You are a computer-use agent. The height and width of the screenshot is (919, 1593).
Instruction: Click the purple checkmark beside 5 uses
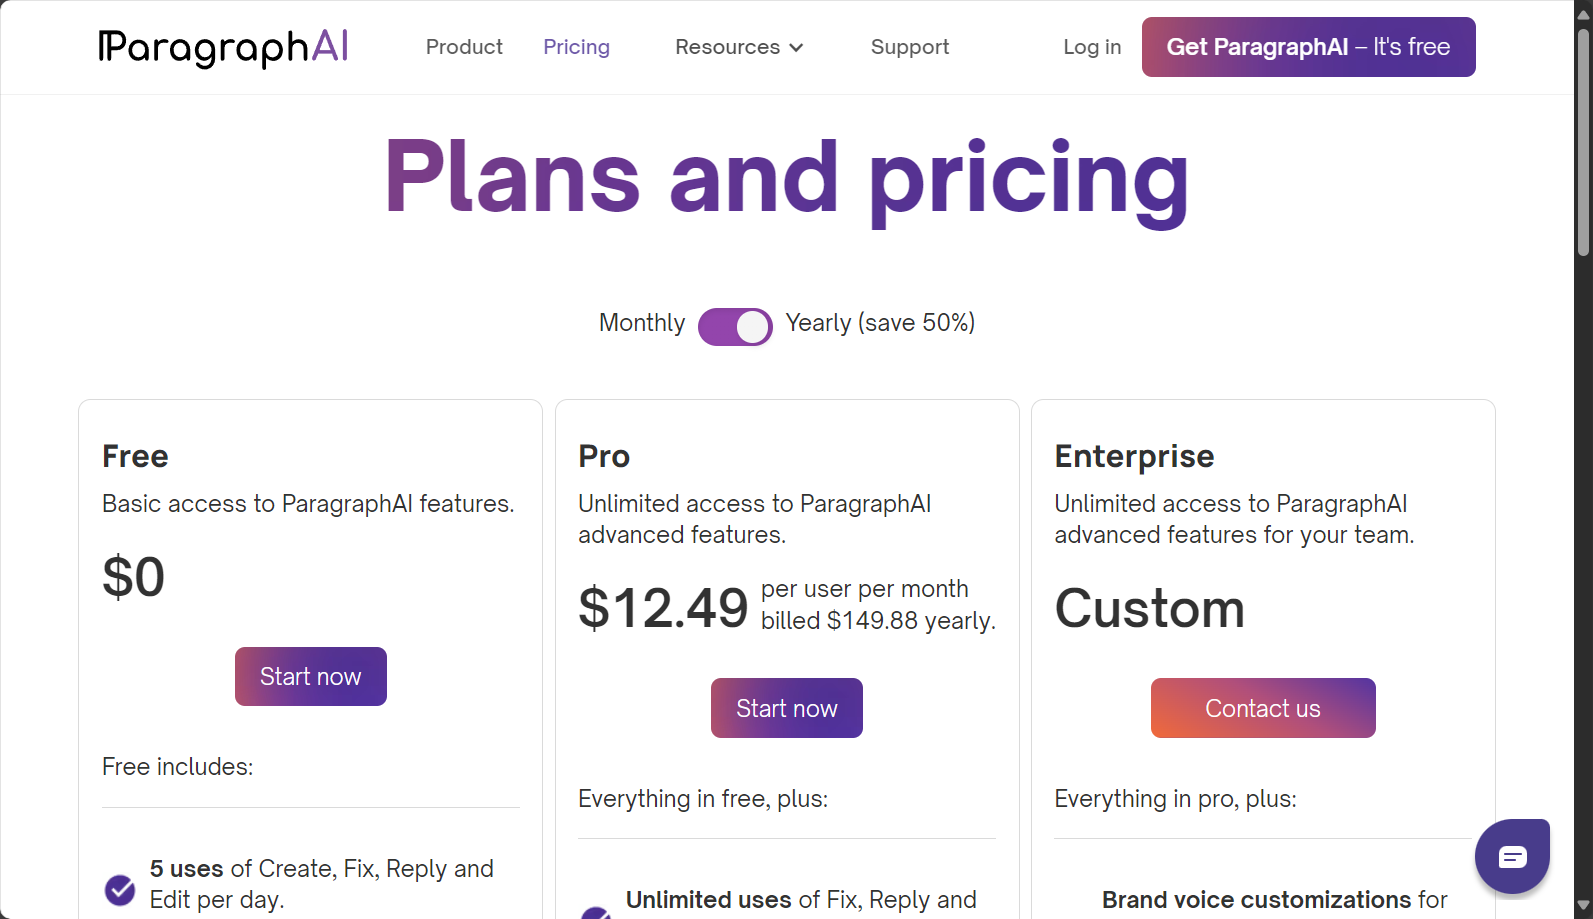click(x=120, y=889)
